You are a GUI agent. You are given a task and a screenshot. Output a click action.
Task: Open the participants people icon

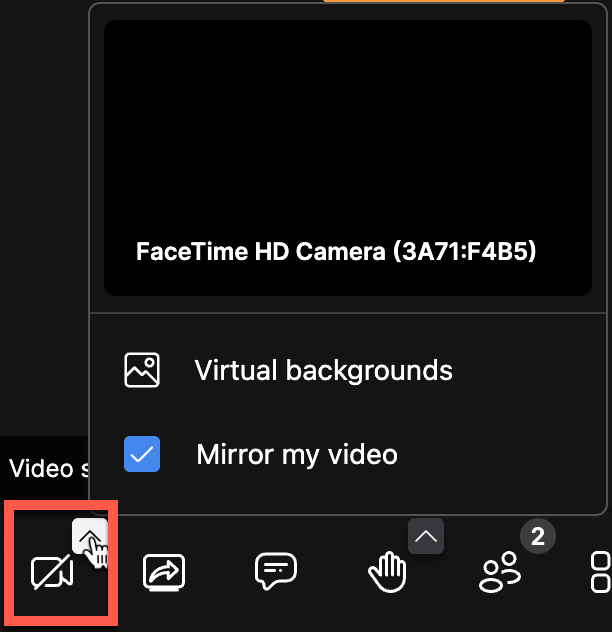coord(500,572)
